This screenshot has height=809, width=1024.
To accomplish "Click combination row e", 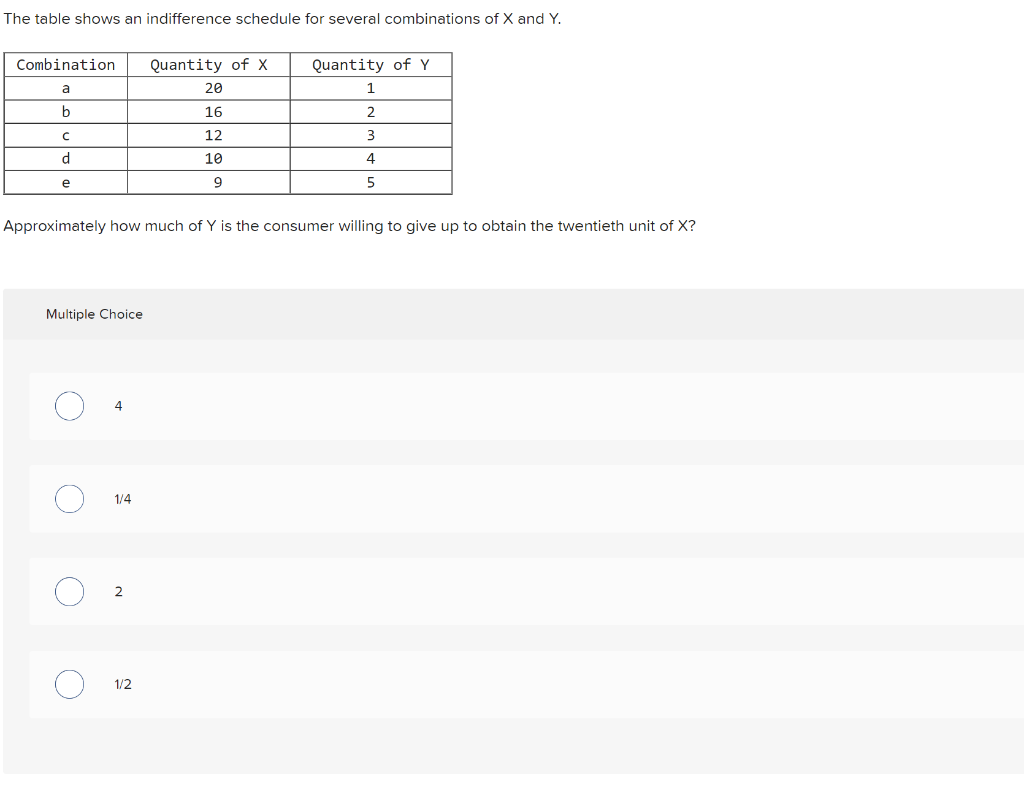I will click(x=66, y=181).
